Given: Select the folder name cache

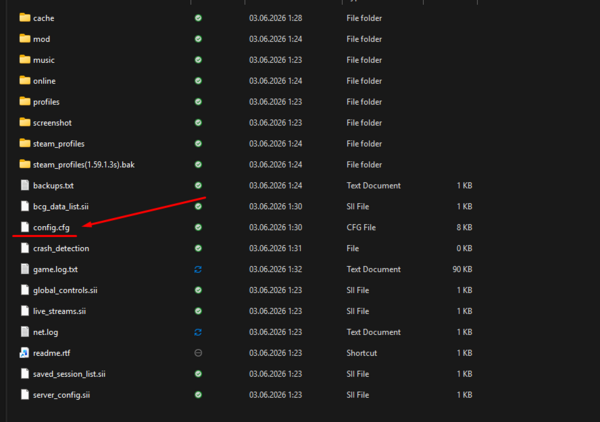Looking at the screenshot, I should coord(44,18).
